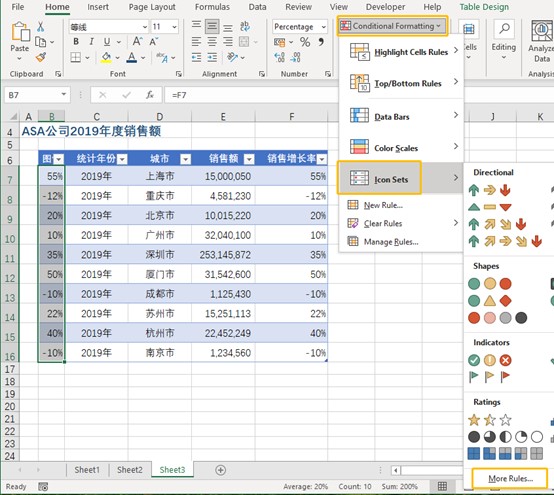The width and height of the screenshot is (554, 495).
Task: Open Fill Color dropdown arrow
Action: click(117, 58)
